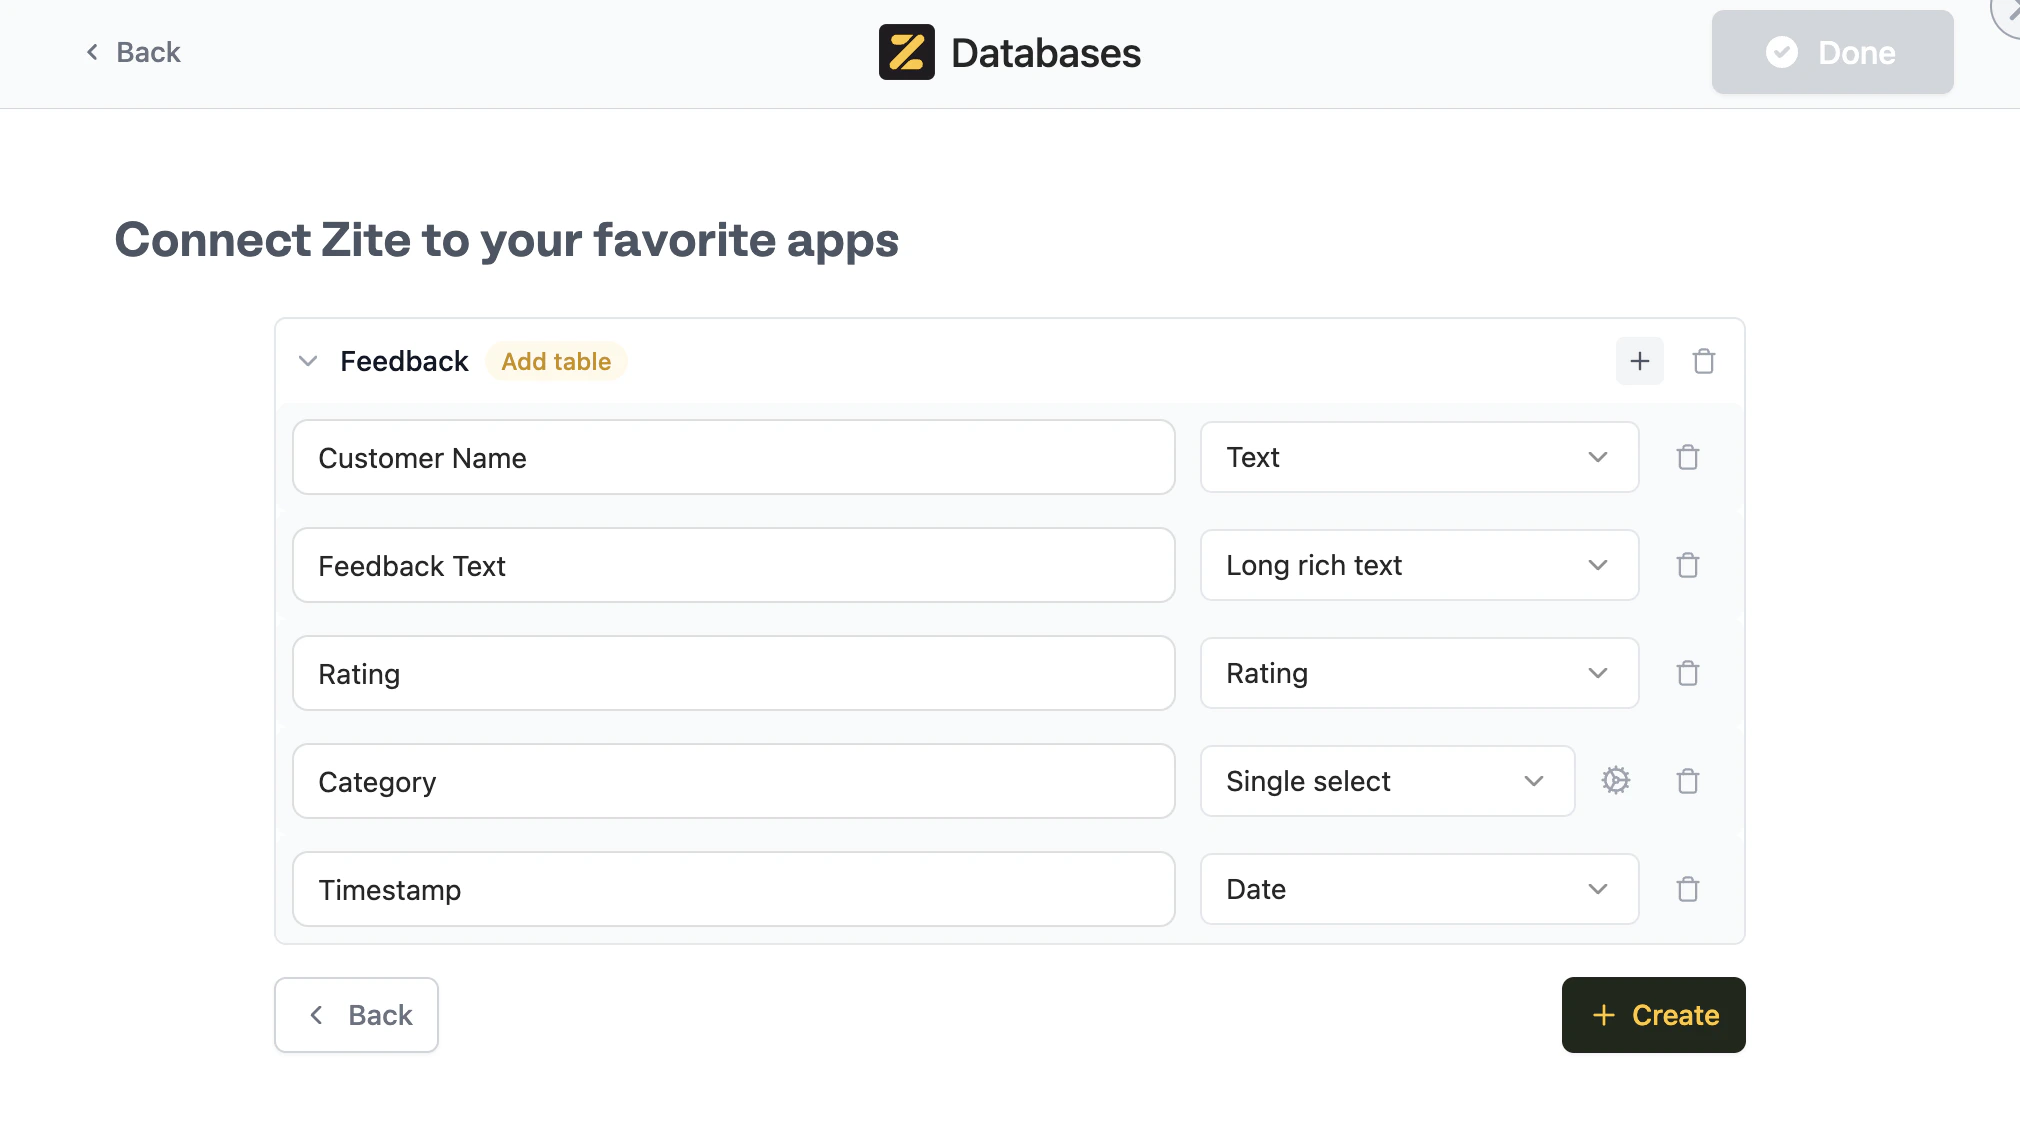Delete the Category field
The width and height of the screenshot is (2020, 1142).
pyautogui.click(x=1688, y=781)
